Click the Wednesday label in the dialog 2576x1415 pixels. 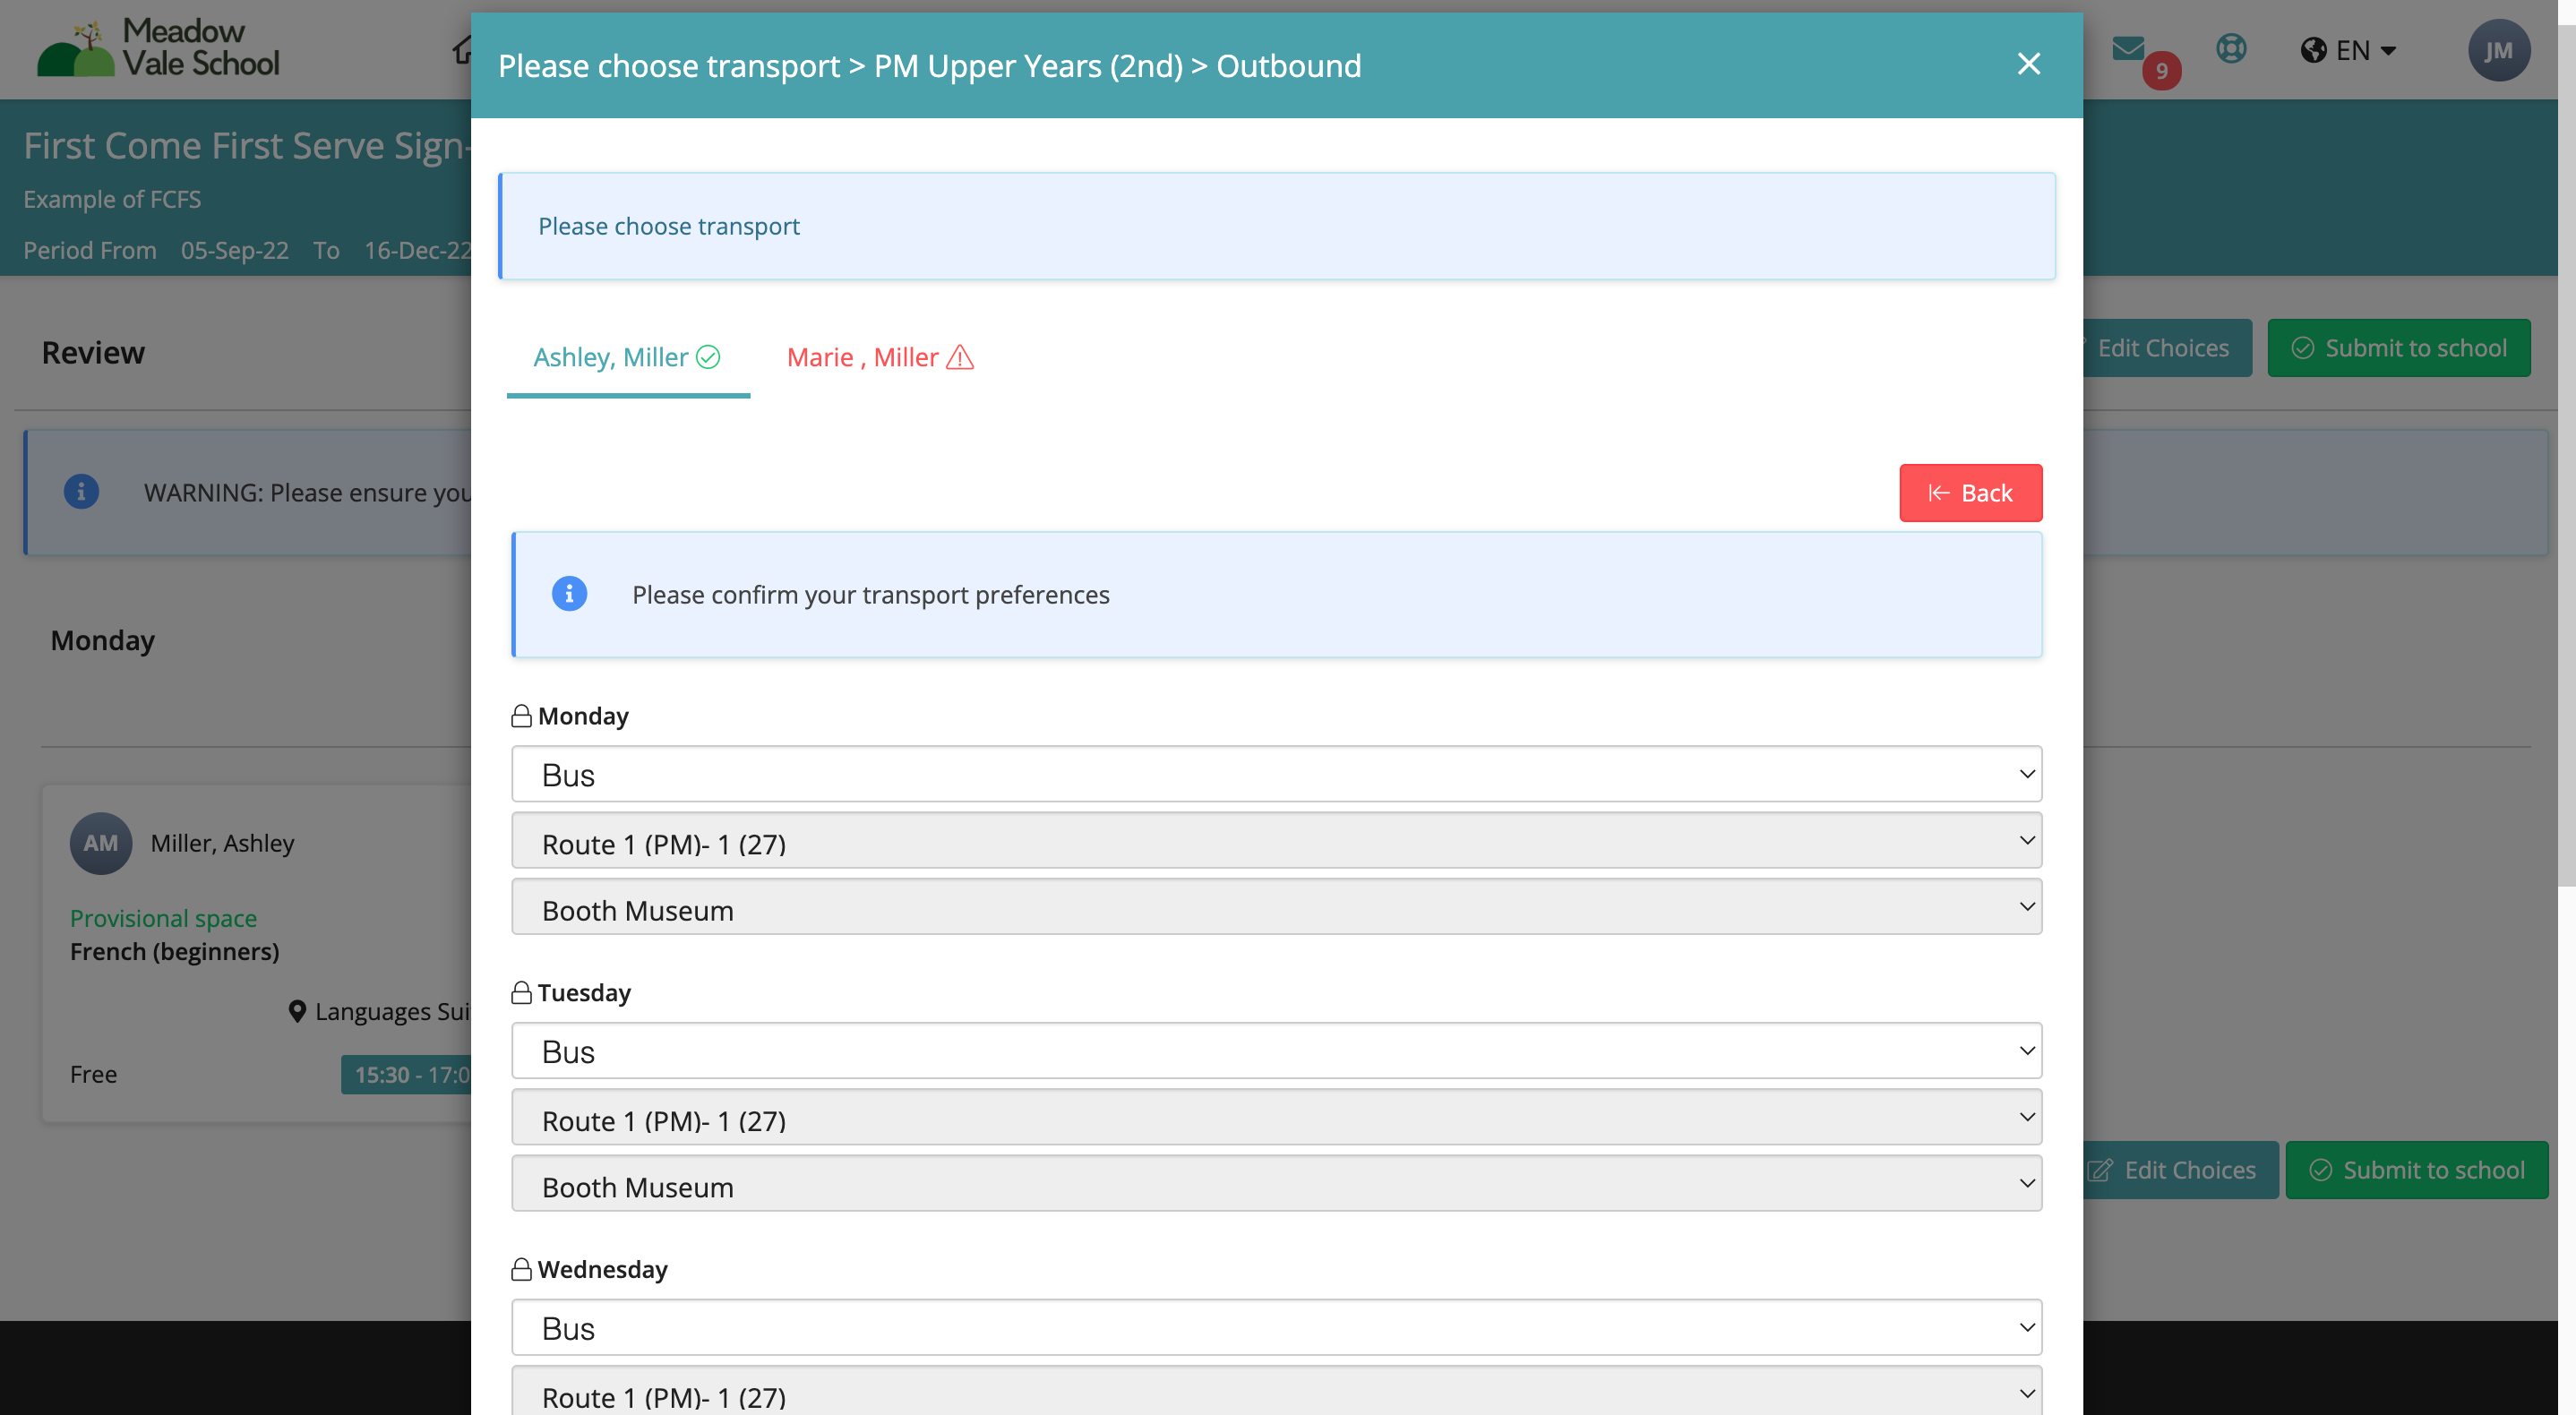pos(602,1269)
